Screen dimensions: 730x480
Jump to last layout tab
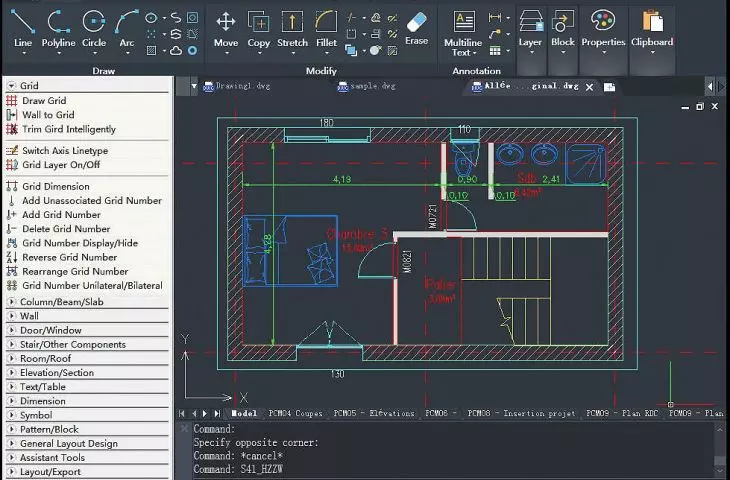coord(217,413)
